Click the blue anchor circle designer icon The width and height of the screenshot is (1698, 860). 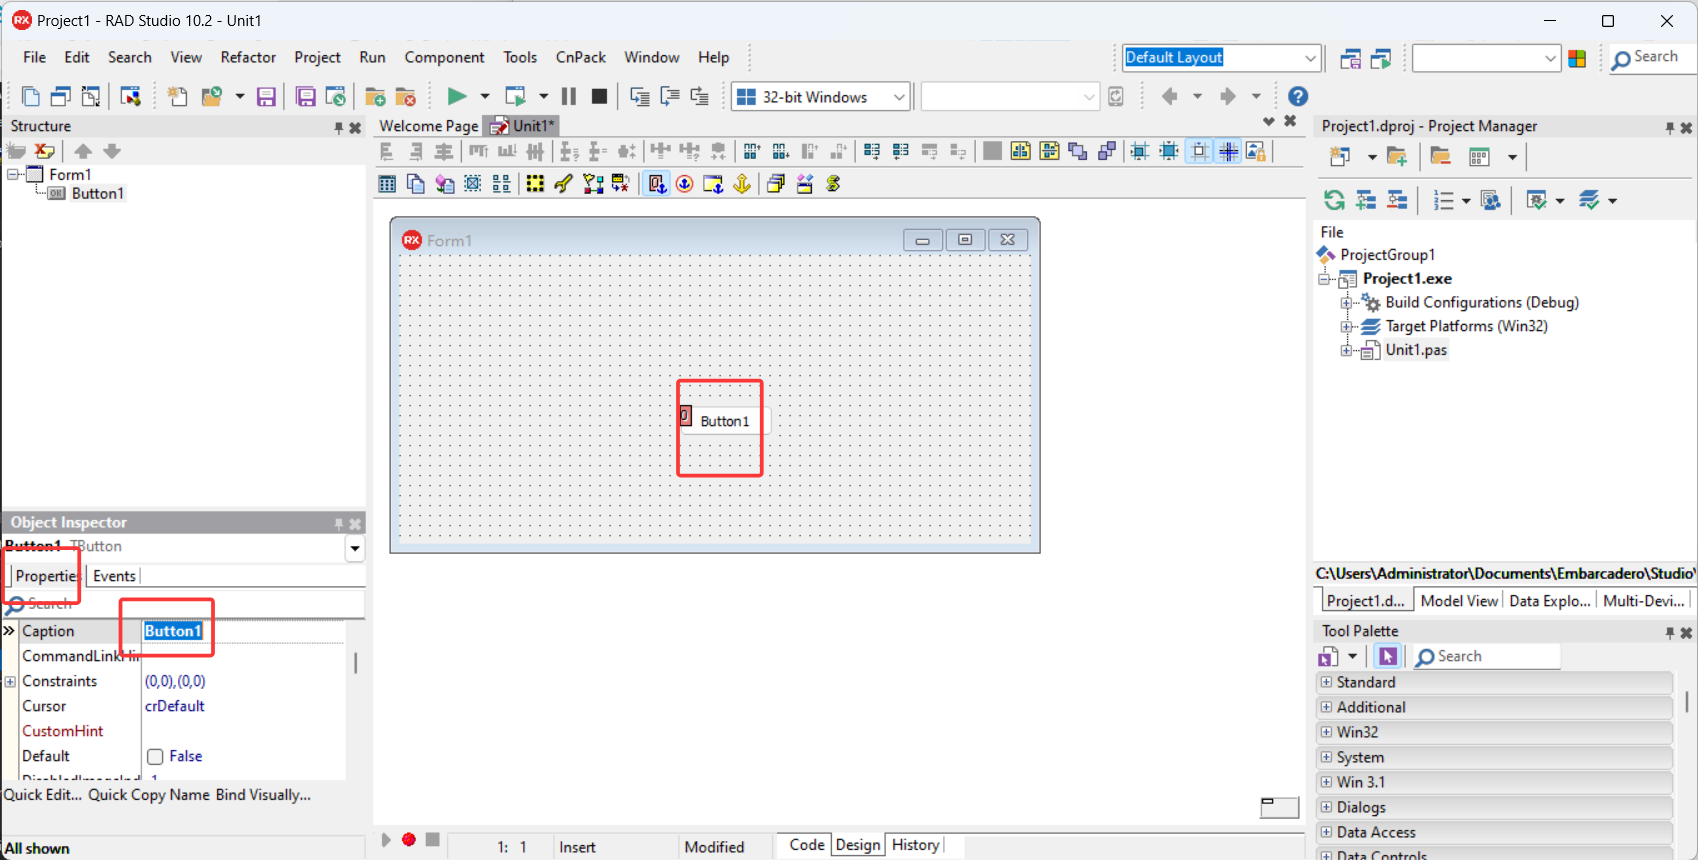point(685,184)
